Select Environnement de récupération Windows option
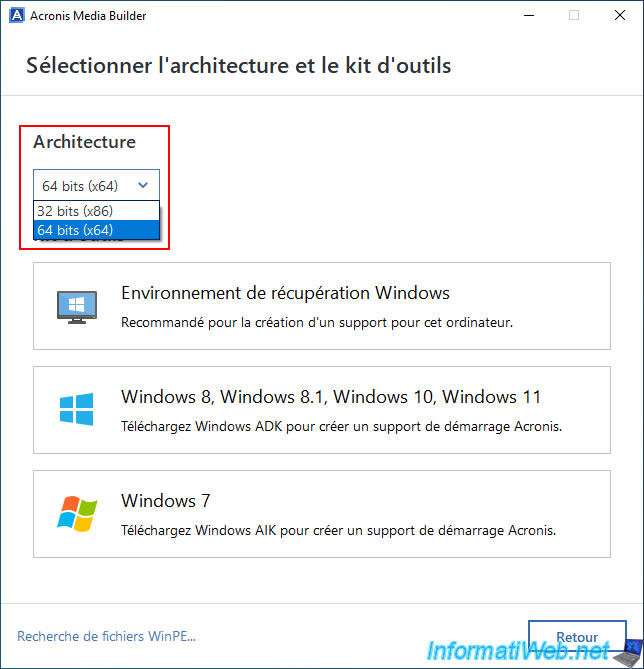Image resolution: width=644 pixels, height=669 pixels. 321,306
